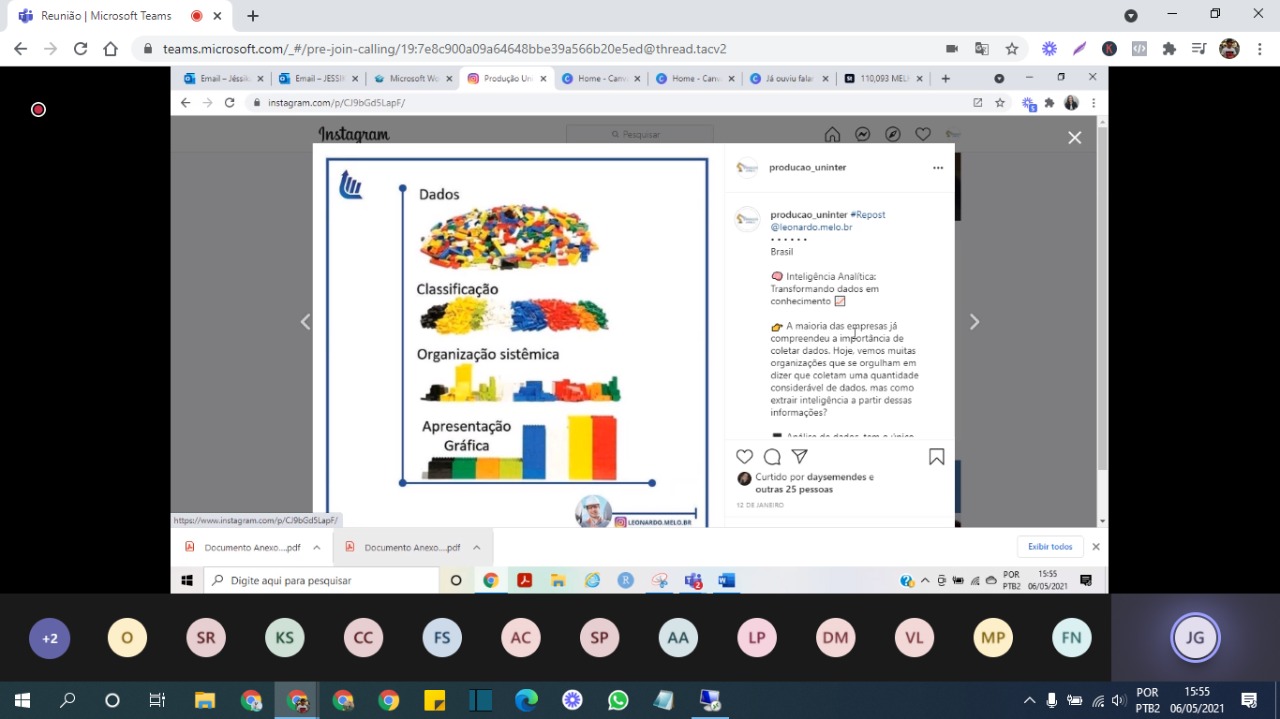Screen dimensions: 1280x719
Task: Click the Google Translate icon in address bar
Action: pyautogui.click(x=982, y=49)
